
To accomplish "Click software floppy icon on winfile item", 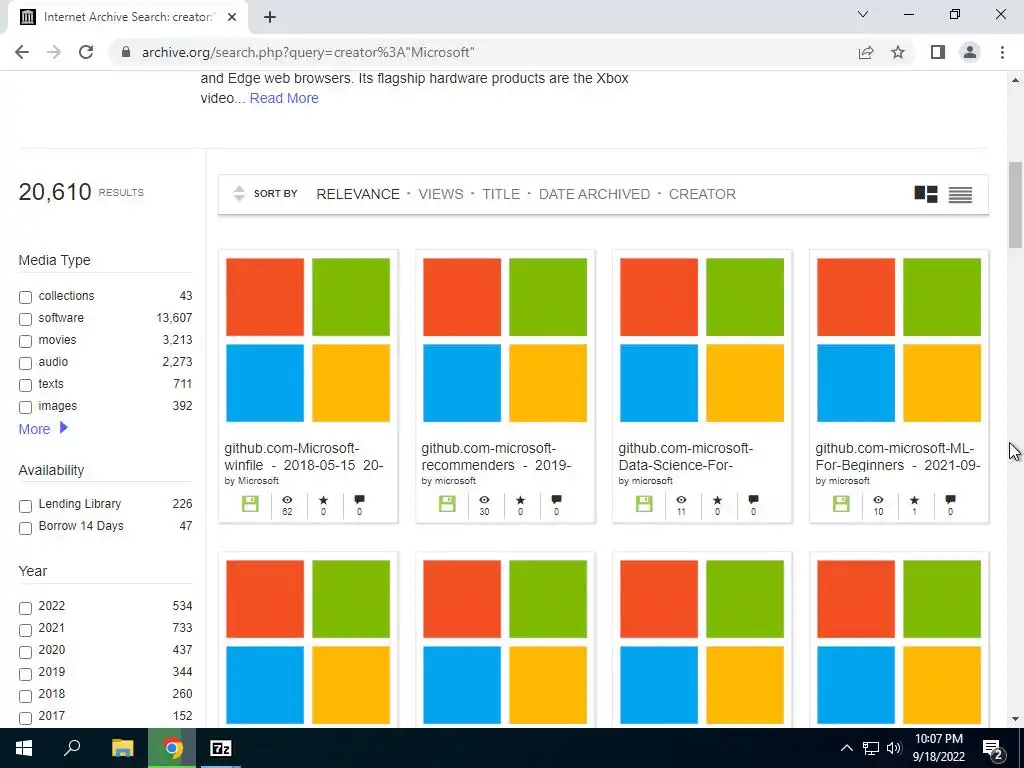I will point(250,504).
